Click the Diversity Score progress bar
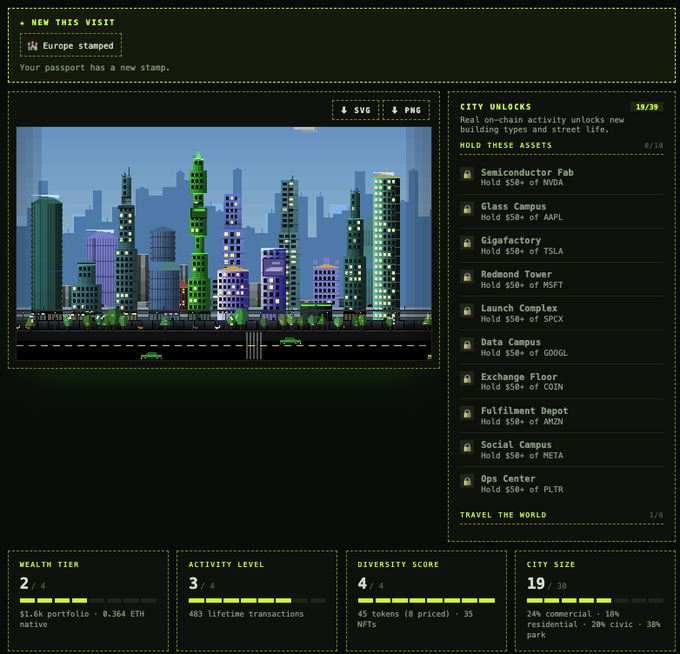The width and height of the screenshot is (680, 654). [426, 600]
